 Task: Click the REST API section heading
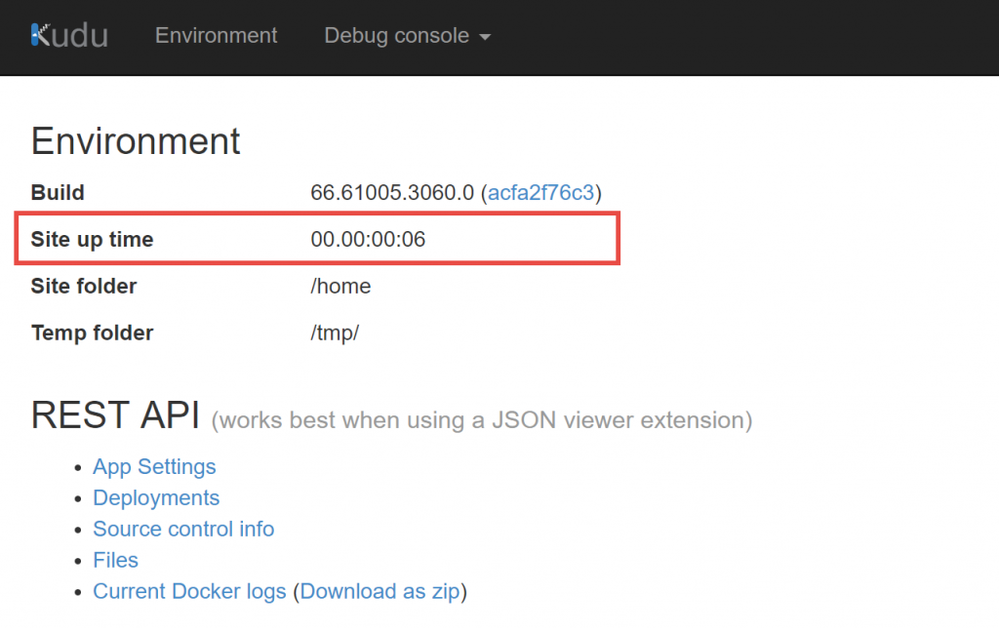[115, 415]
